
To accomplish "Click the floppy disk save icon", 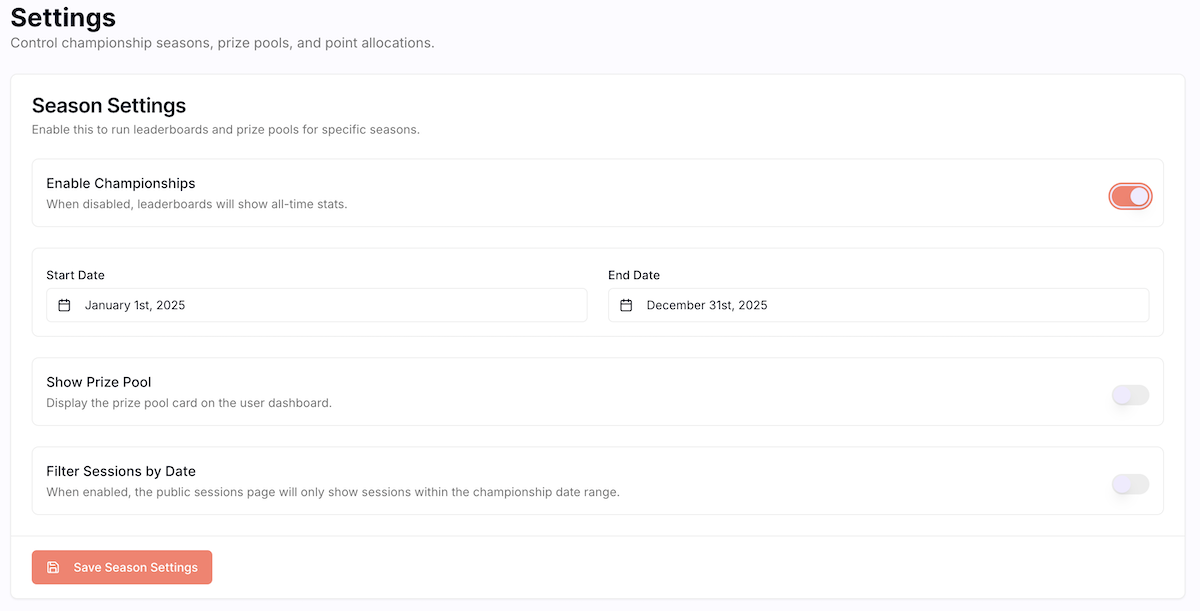I will pyautogui.click(x=52, y=567).
